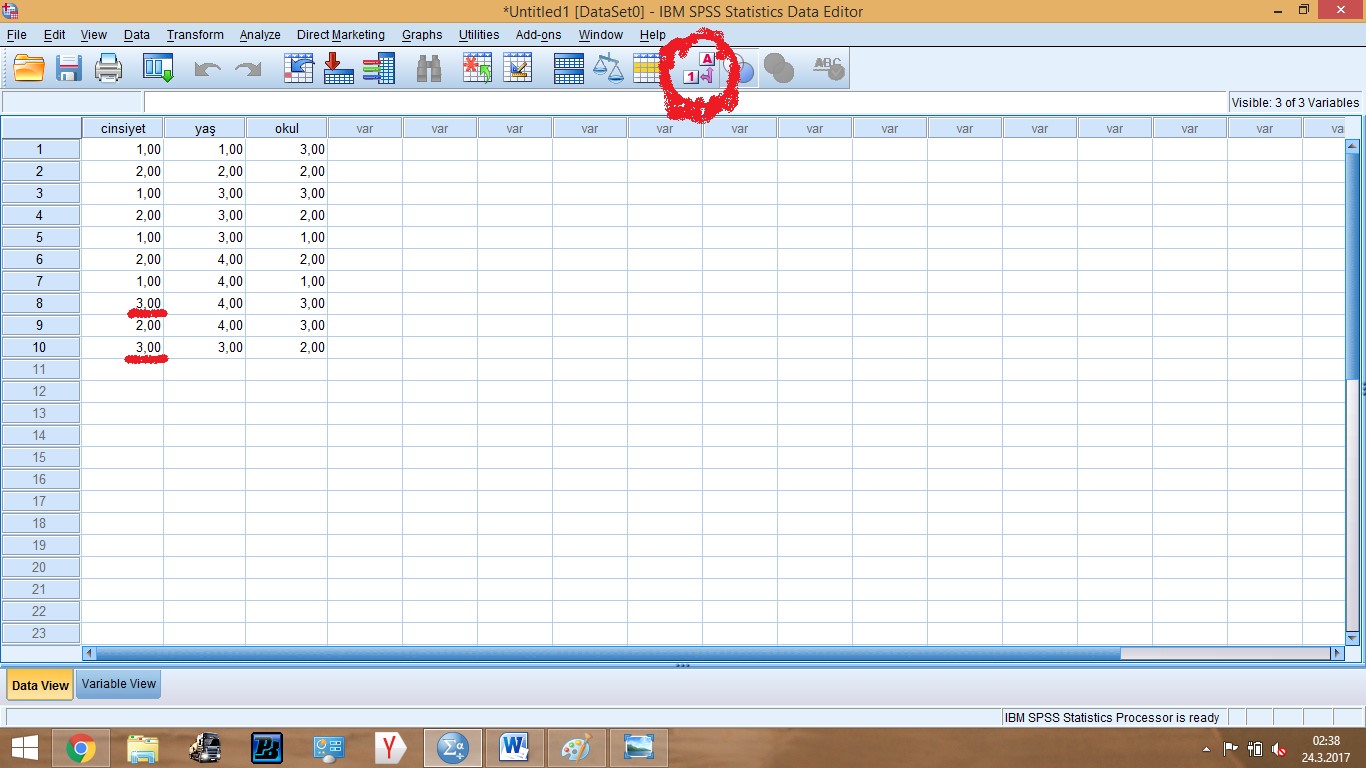1366x768 pixels.
Task: Open data document folder icon
Action: click(30, 68)
